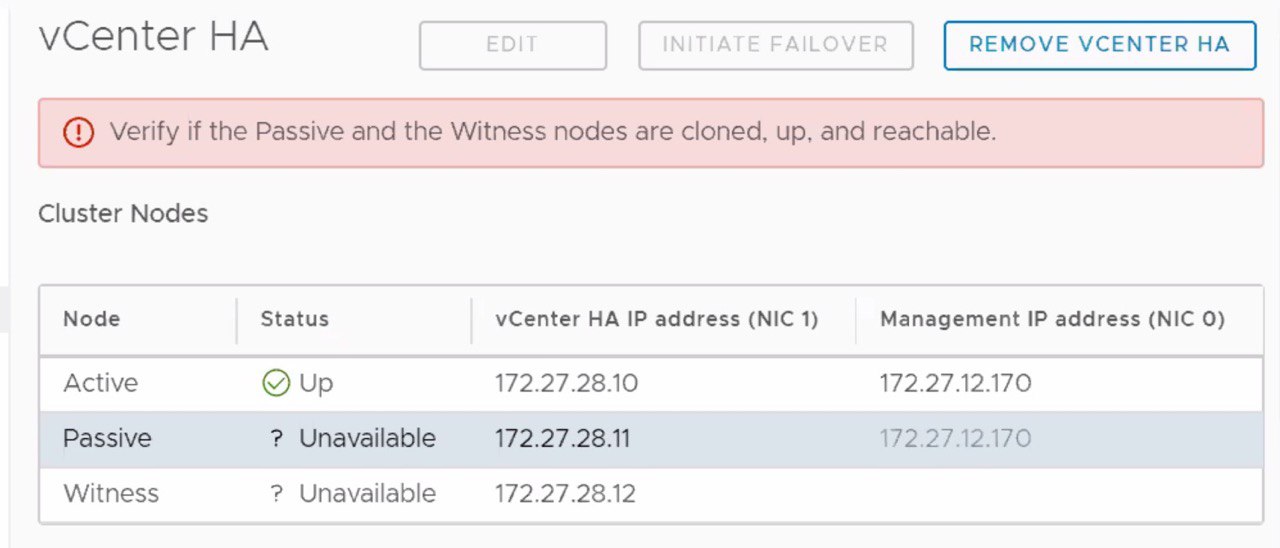Click the Remove vCenter HA button
The height and width of the screenshot is (548, 1280).
[1099, 45]
